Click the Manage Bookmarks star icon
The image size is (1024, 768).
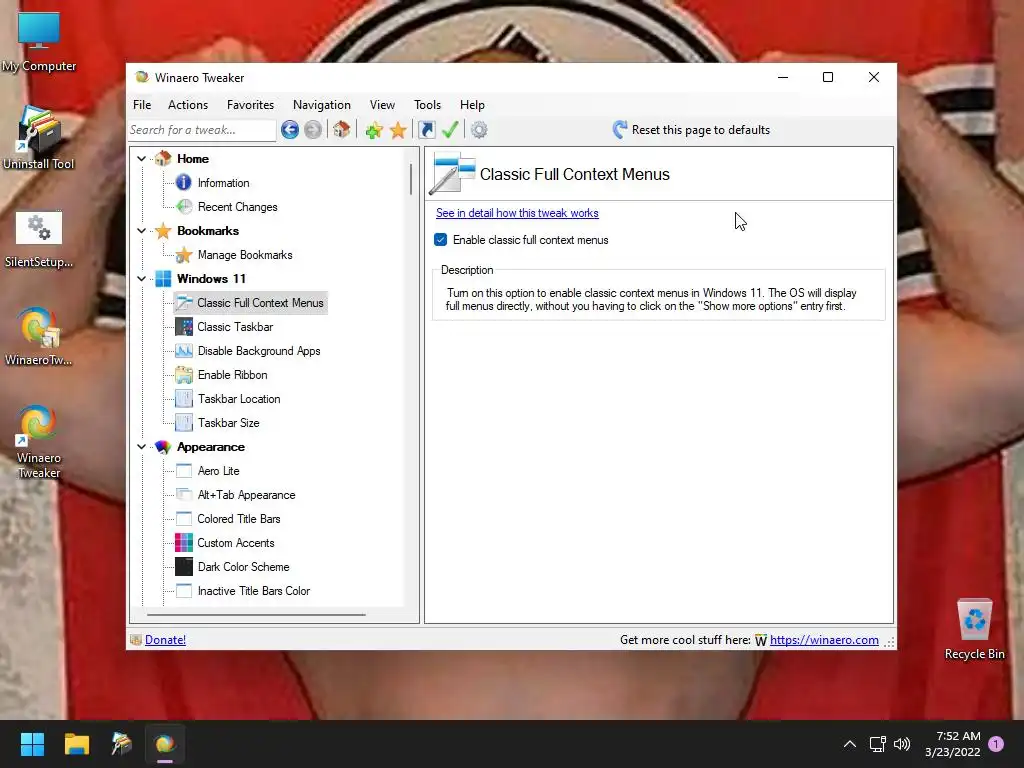click(184, 255)
